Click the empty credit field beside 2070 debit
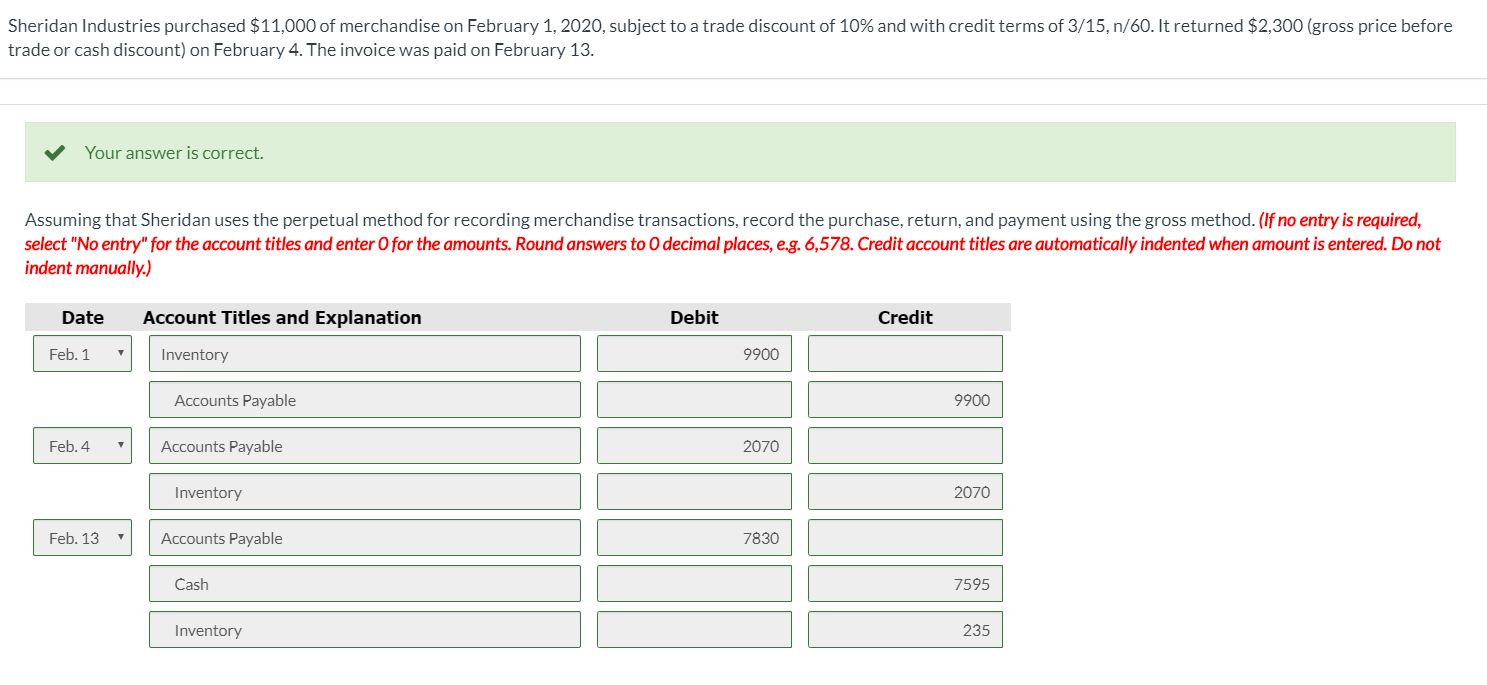 [x=905, y=445]
